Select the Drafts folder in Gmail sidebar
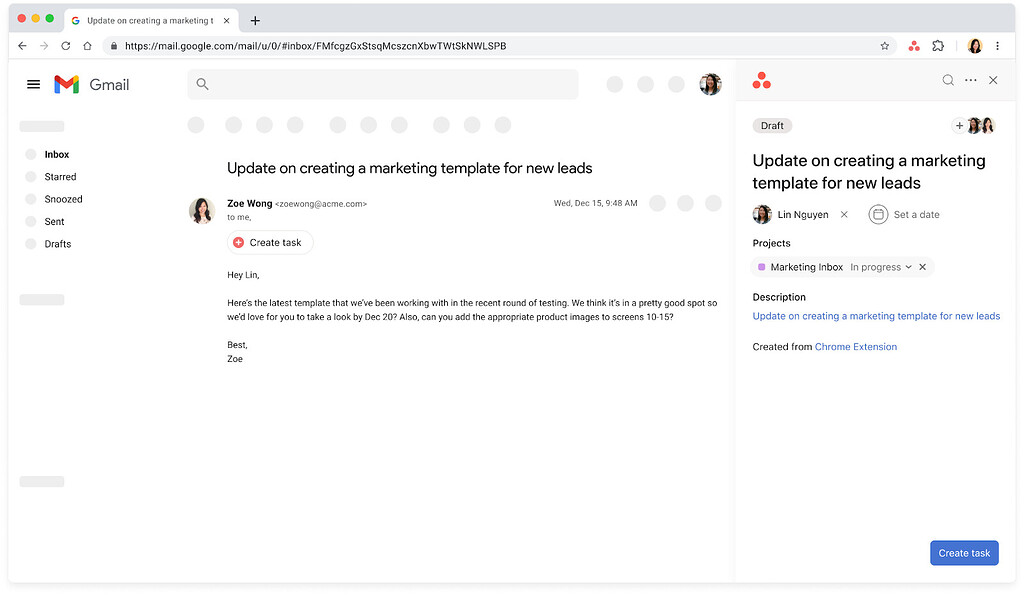This screenshot has width=1024, height=595. 58,243
